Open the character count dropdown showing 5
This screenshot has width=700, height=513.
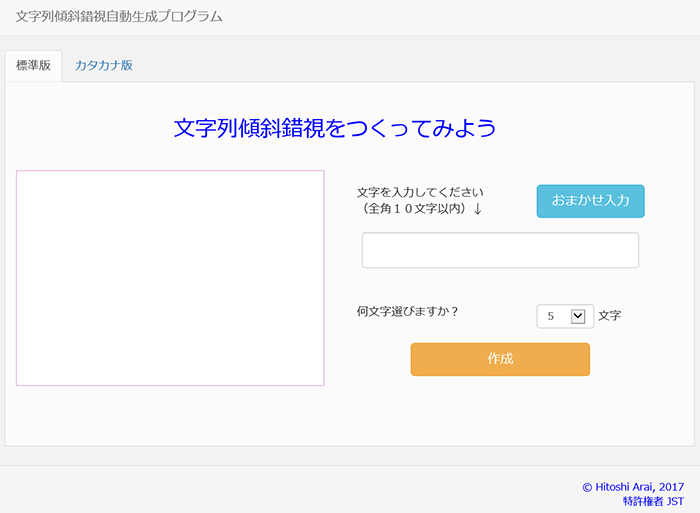pos(565,316)
